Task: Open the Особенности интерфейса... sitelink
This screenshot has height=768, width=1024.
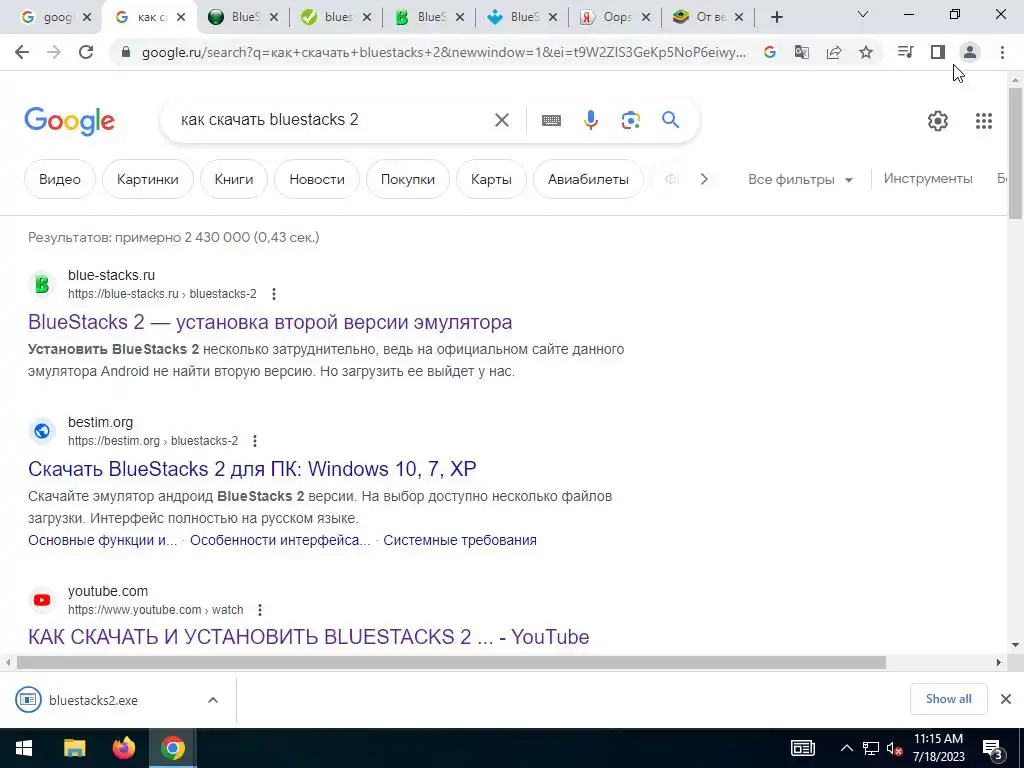Action: (x=280, y=541)
